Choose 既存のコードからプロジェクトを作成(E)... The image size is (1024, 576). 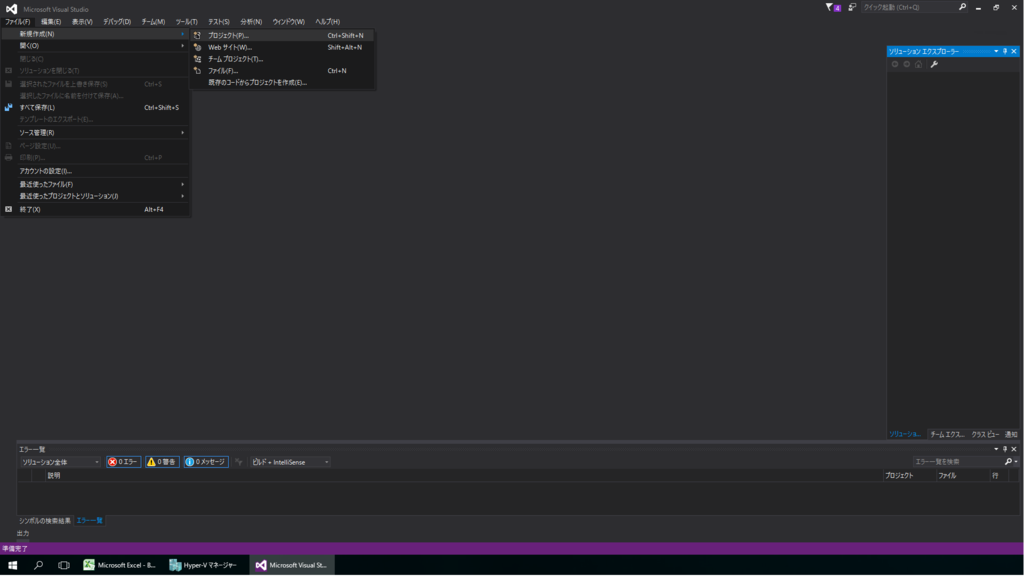point(282,82)
